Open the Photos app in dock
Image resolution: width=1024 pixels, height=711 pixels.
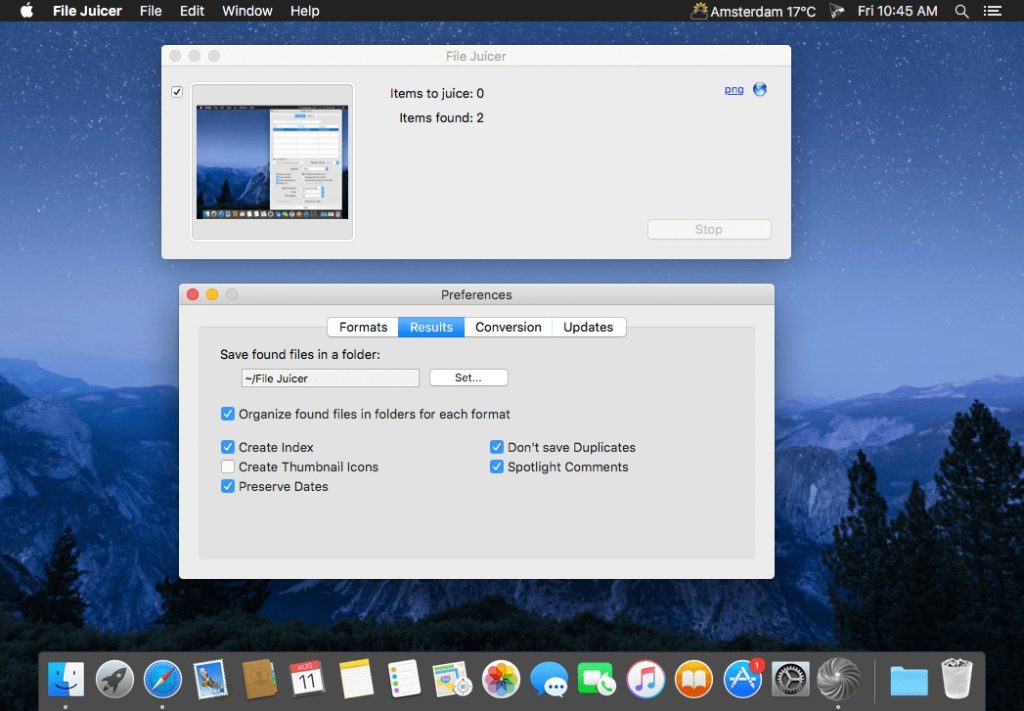(501, 679)
